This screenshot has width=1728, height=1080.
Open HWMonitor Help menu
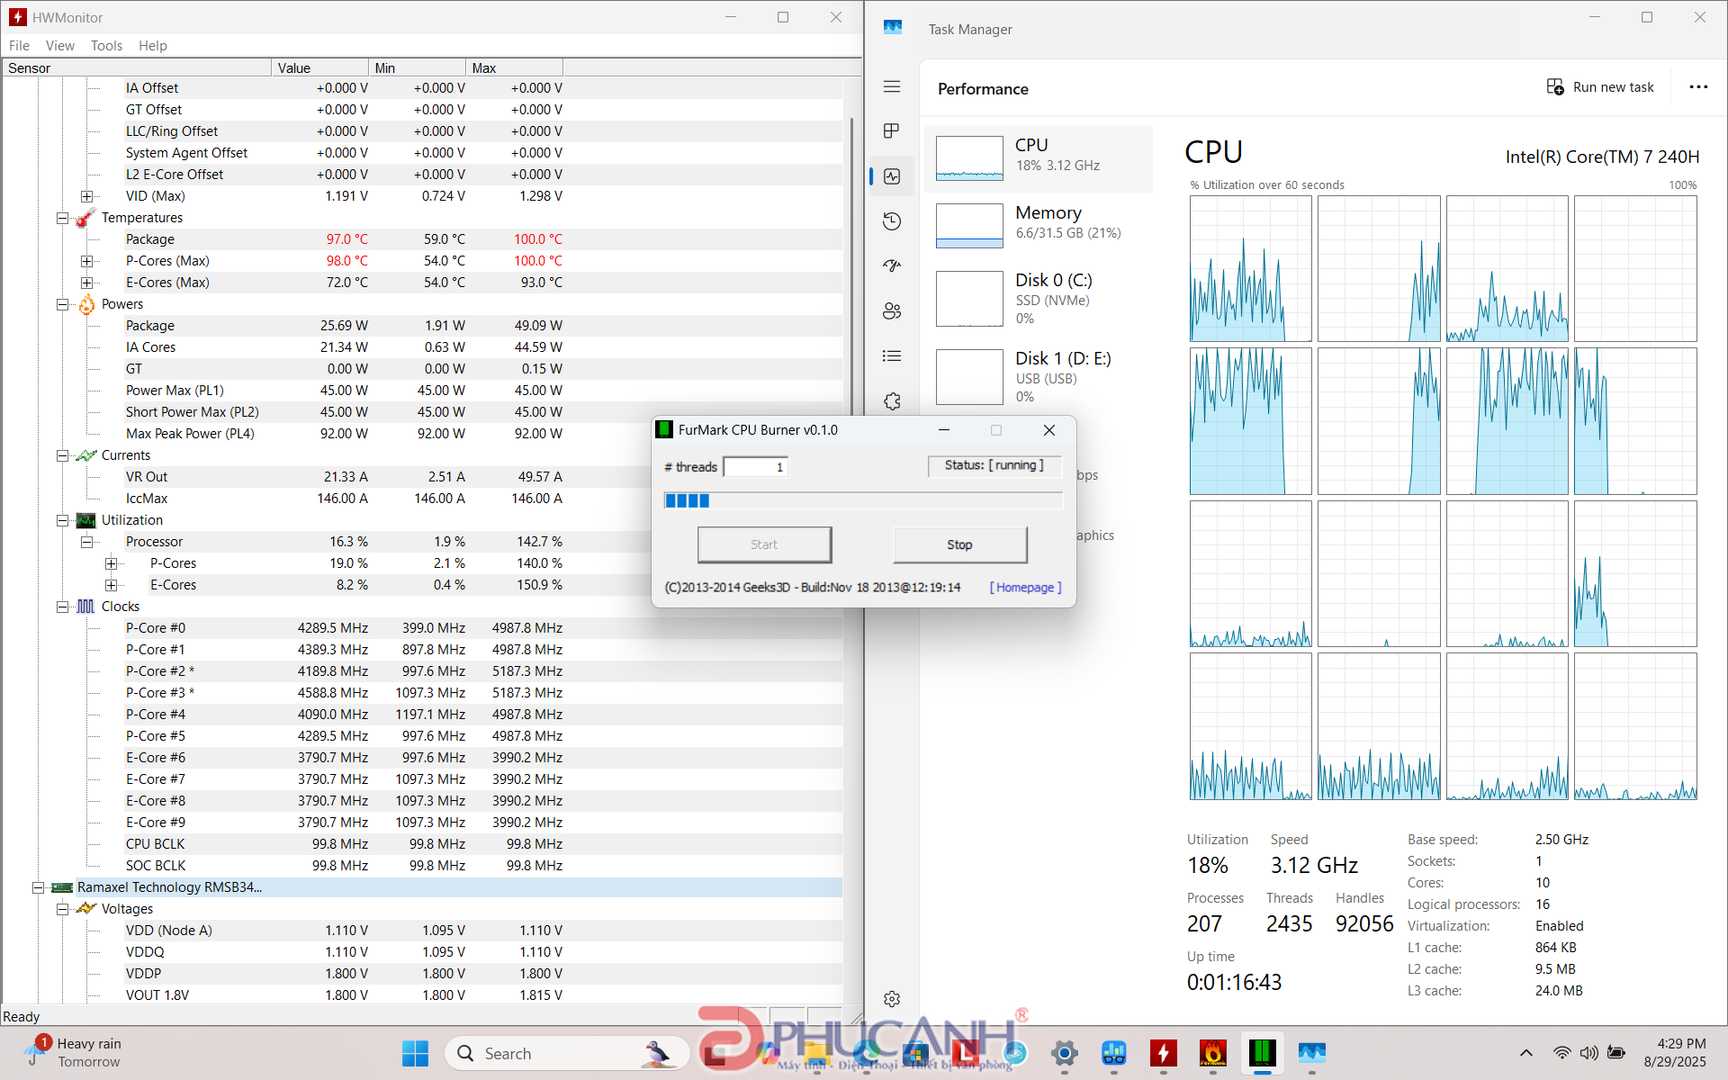(x=153, y=45)
